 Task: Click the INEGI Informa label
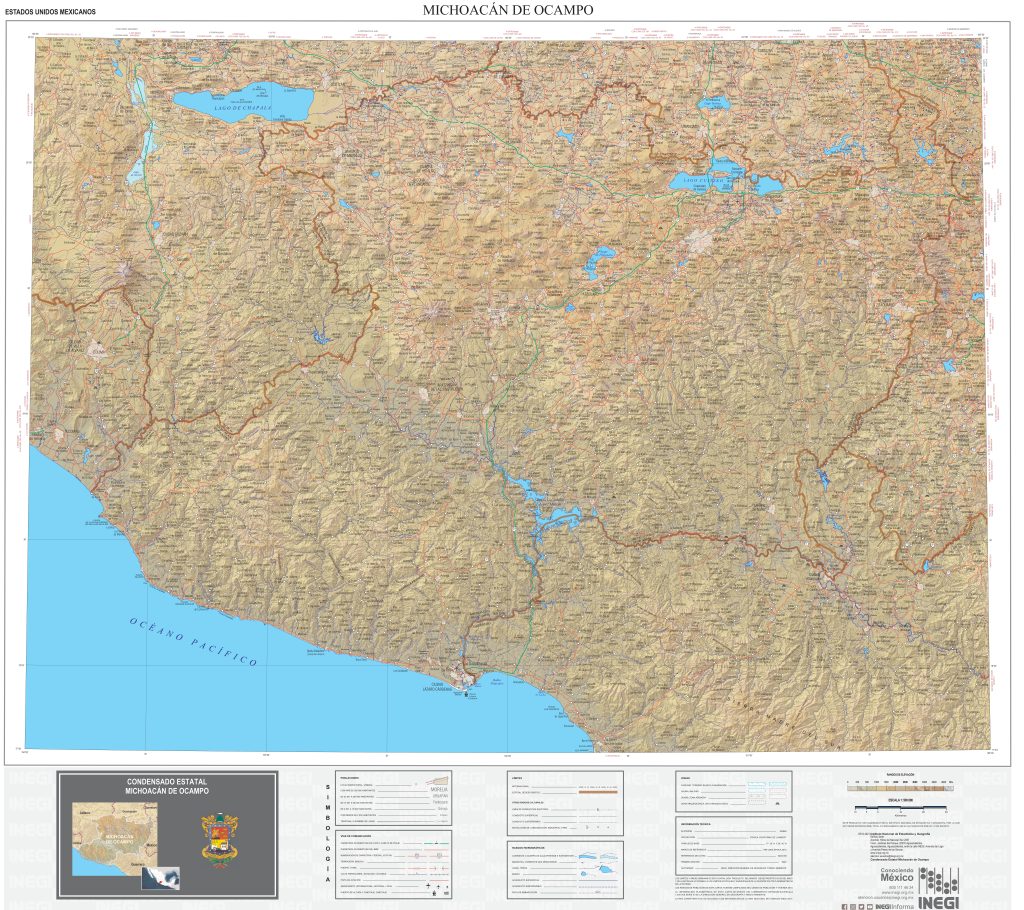[898, 906]
